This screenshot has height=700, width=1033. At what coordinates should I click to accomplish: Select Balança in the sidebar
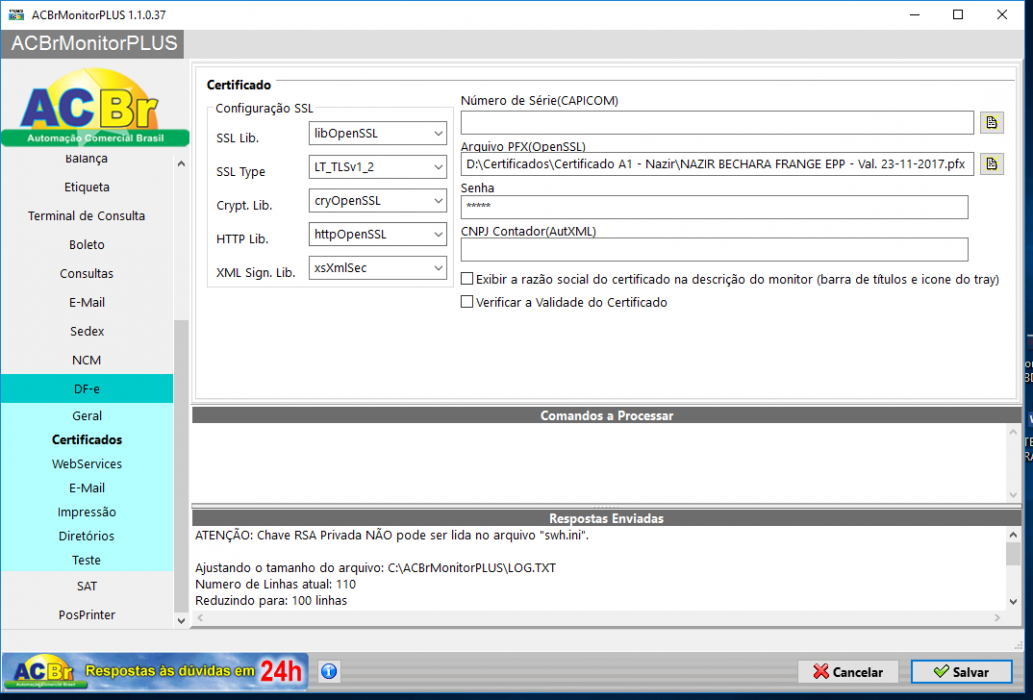(86, 158)
